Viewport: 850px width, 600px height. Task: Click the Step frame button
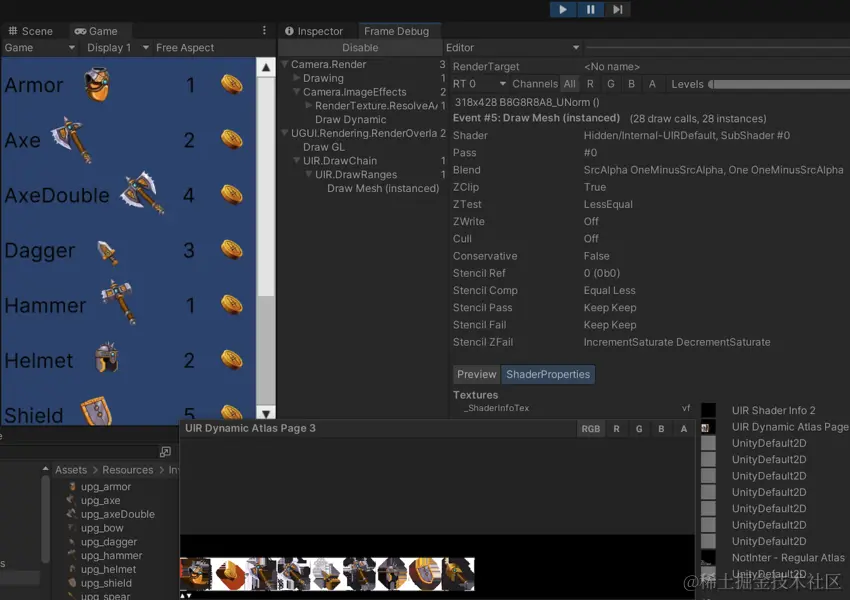(x=618, y=9)
